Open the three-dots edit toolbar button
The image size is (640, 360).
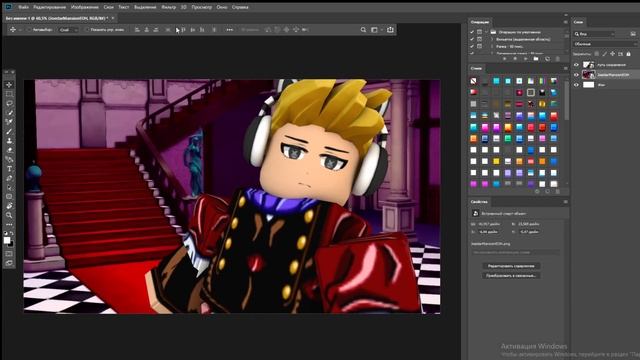pyautogui.click(x=9, y=224)
